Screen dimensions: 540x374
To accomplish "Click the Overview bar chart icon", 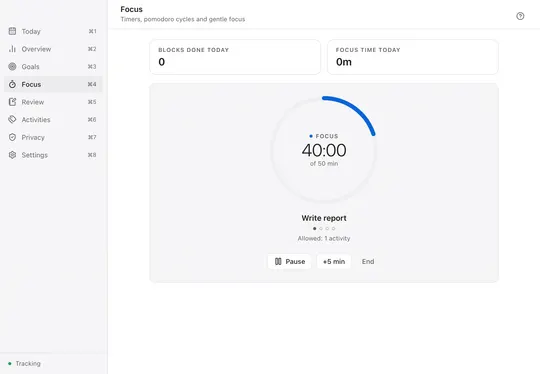I will click(x=12, y=49).
